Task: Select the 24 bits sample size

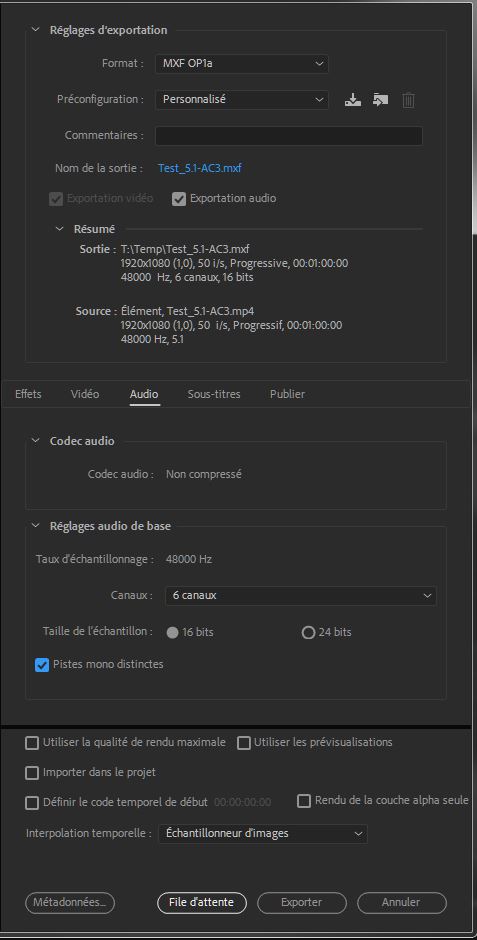Action: point(308,632)
